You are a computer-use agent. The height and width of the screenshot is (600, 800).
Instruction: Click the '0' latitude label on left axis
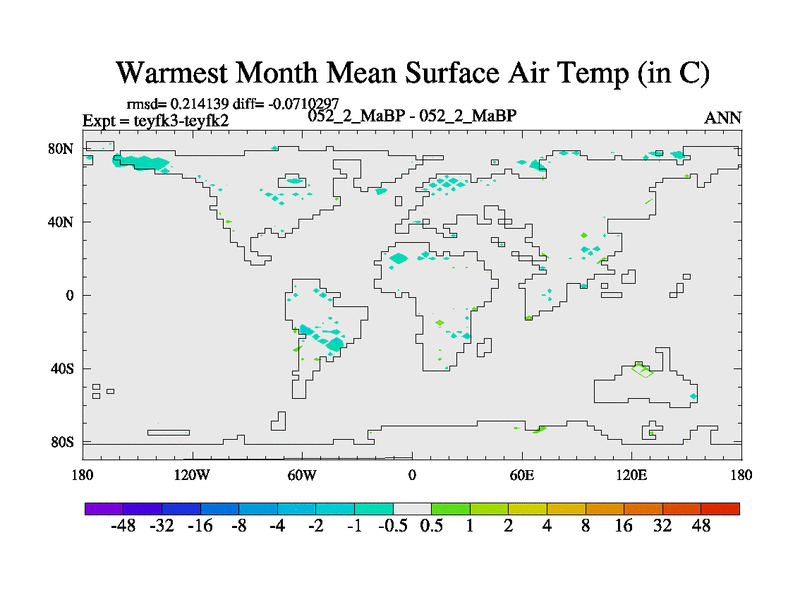(70, 295)
